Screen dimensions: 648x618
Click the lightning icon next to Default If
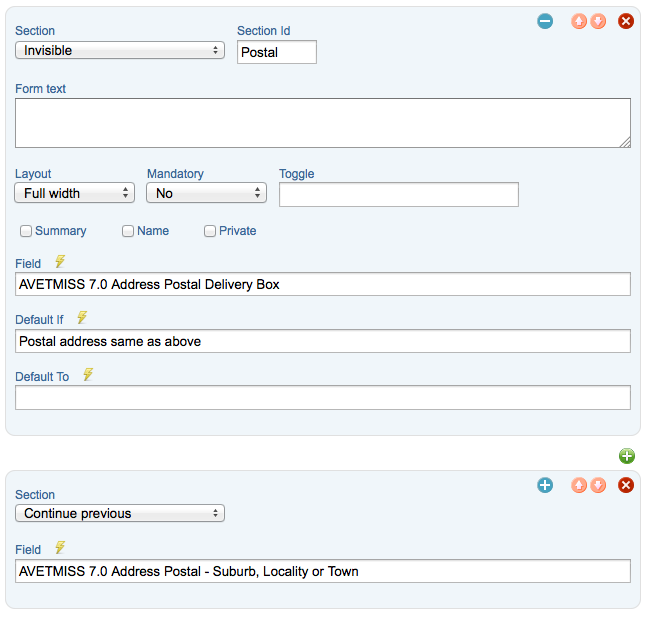point(82,317)
